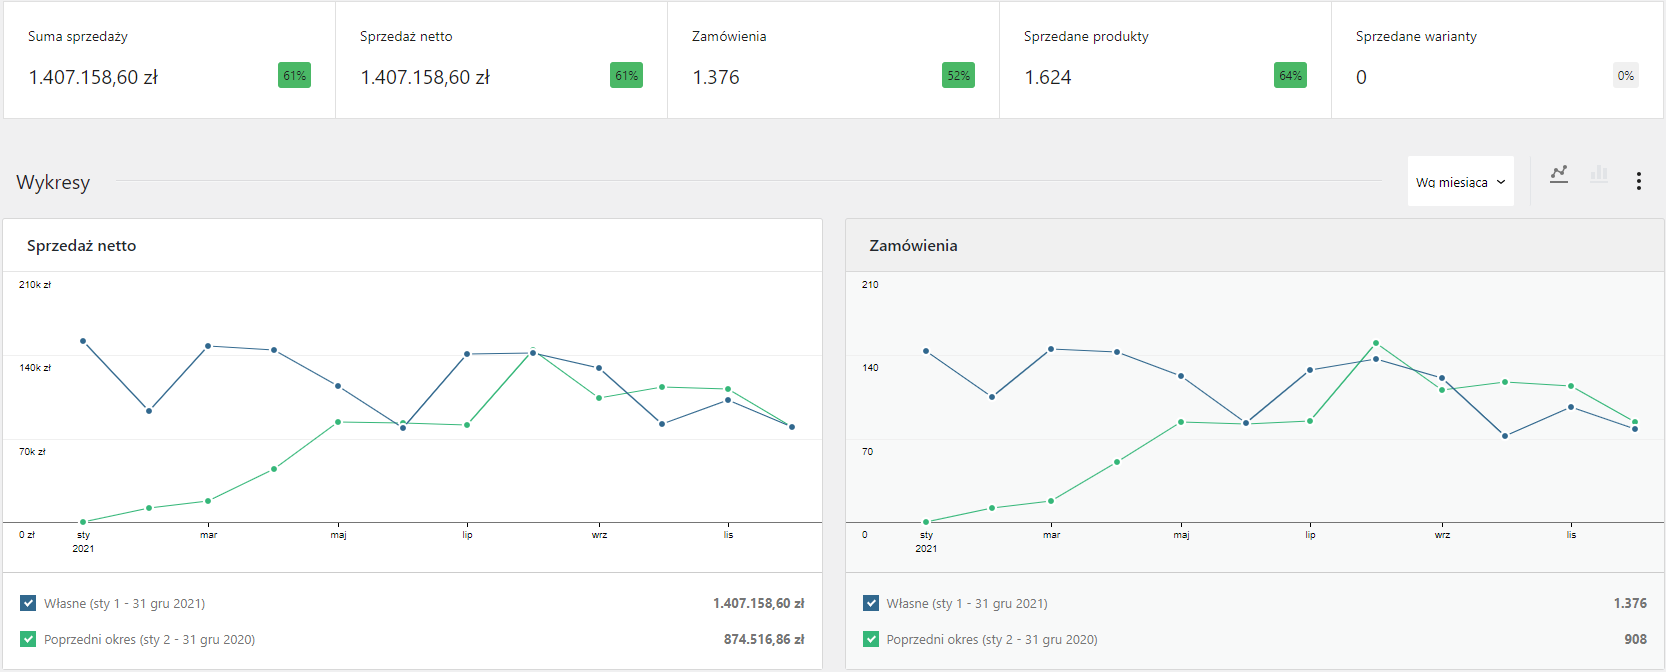
Task: Switch to line chart view icon
Action: [1559, 174]
